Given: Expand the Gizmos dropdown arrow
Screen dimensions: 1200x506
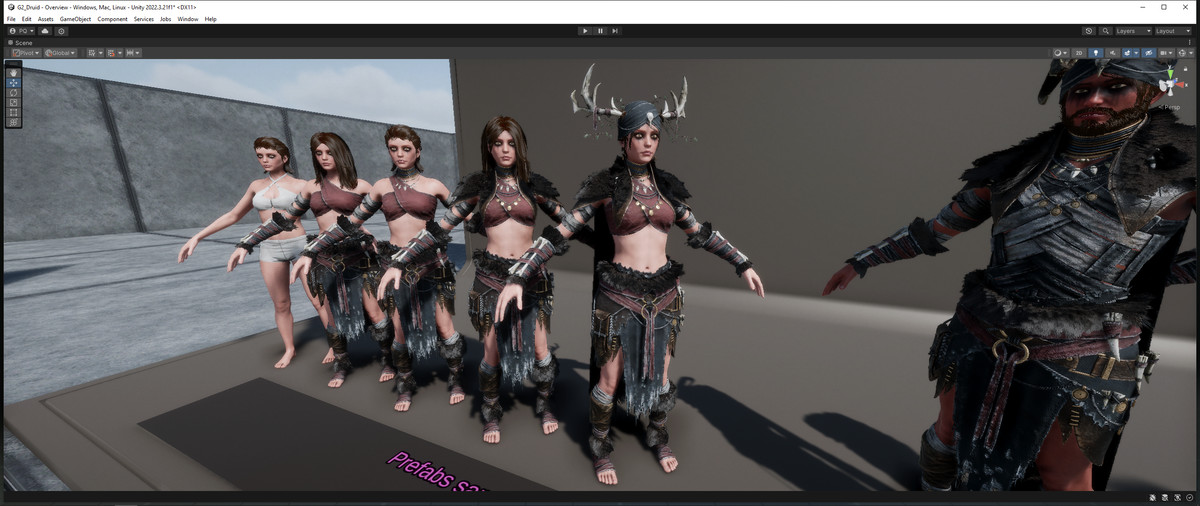Looking at the screenshot, I should 1191,53.
